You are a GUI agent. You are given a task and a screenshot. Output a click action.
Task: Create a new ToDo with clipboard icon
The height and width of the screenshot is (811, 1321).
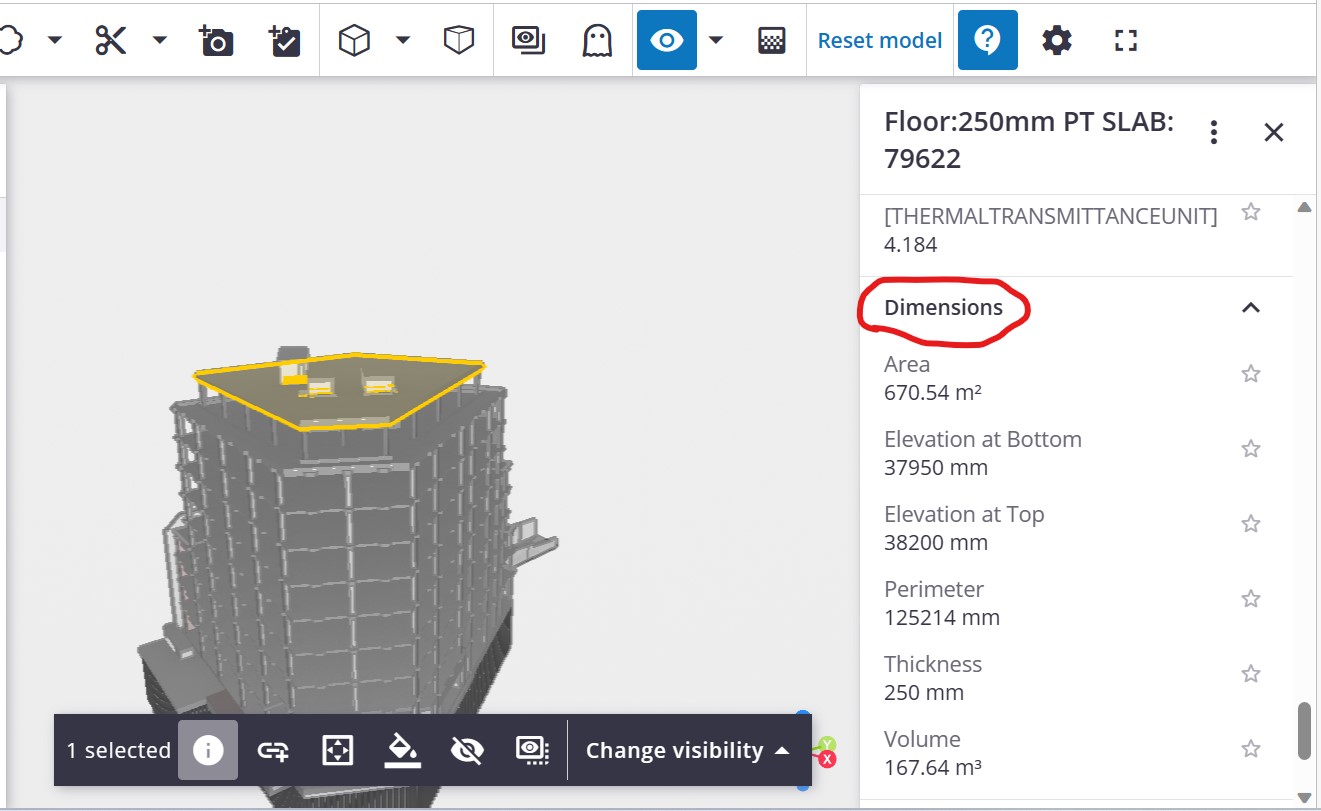(284, 40)
